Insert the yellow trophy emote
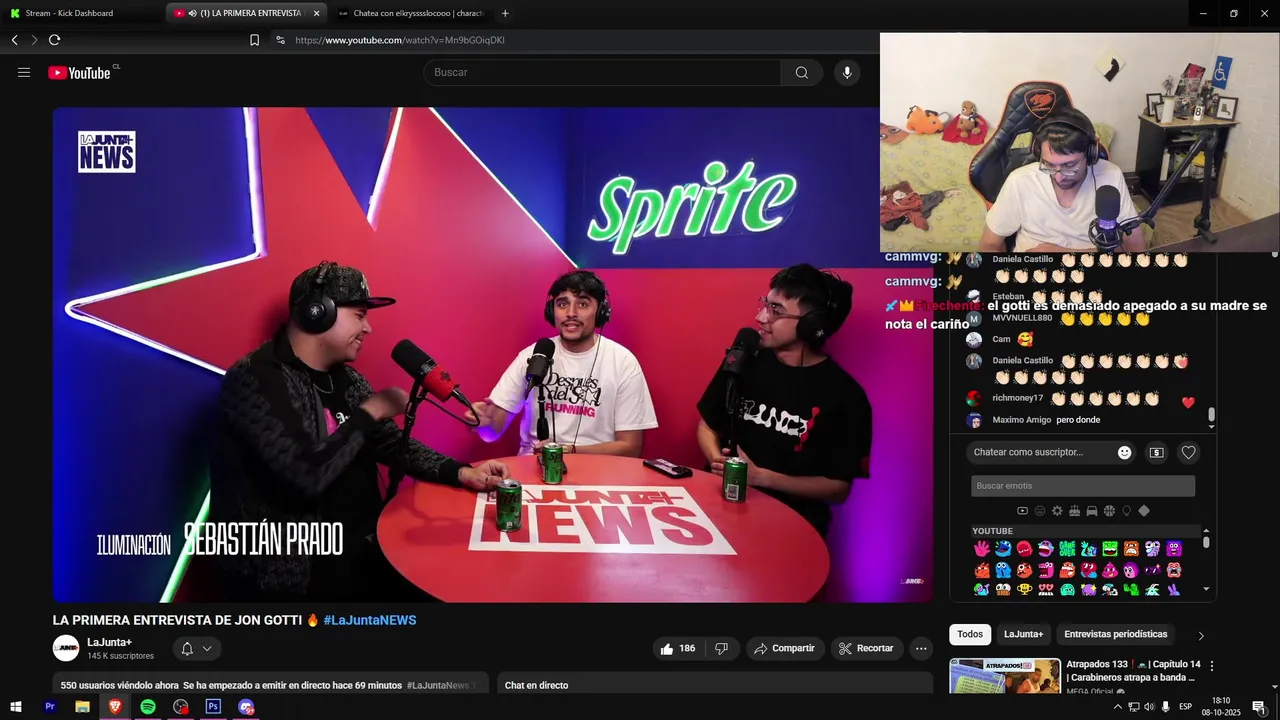1280x720 pixels. [x=1024, y=590]
